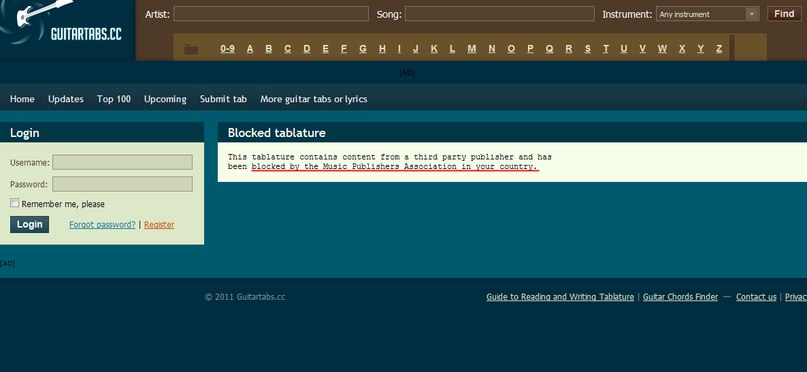Open the Contact us footer link
807x372 pixels.
point(756,297)
